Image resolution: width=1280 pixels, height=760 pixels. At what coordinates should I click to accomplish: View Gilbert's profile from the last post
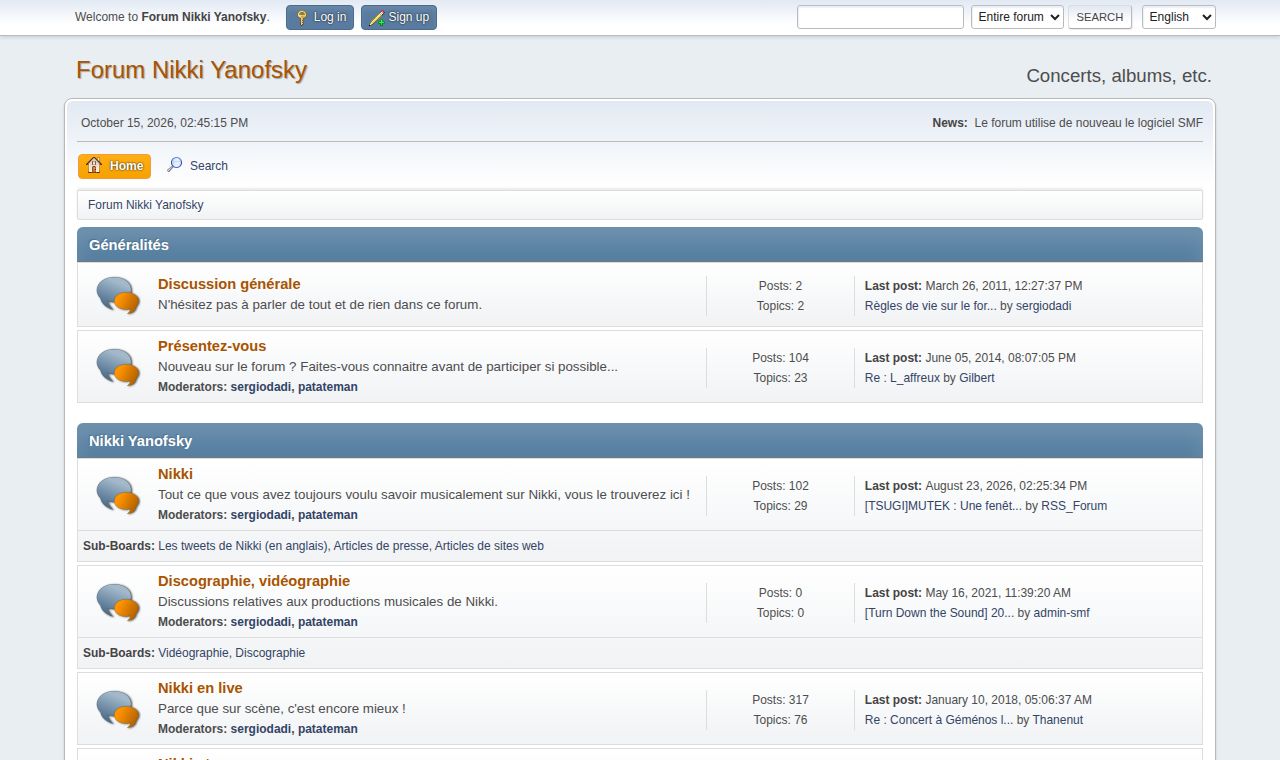(977, 378)
